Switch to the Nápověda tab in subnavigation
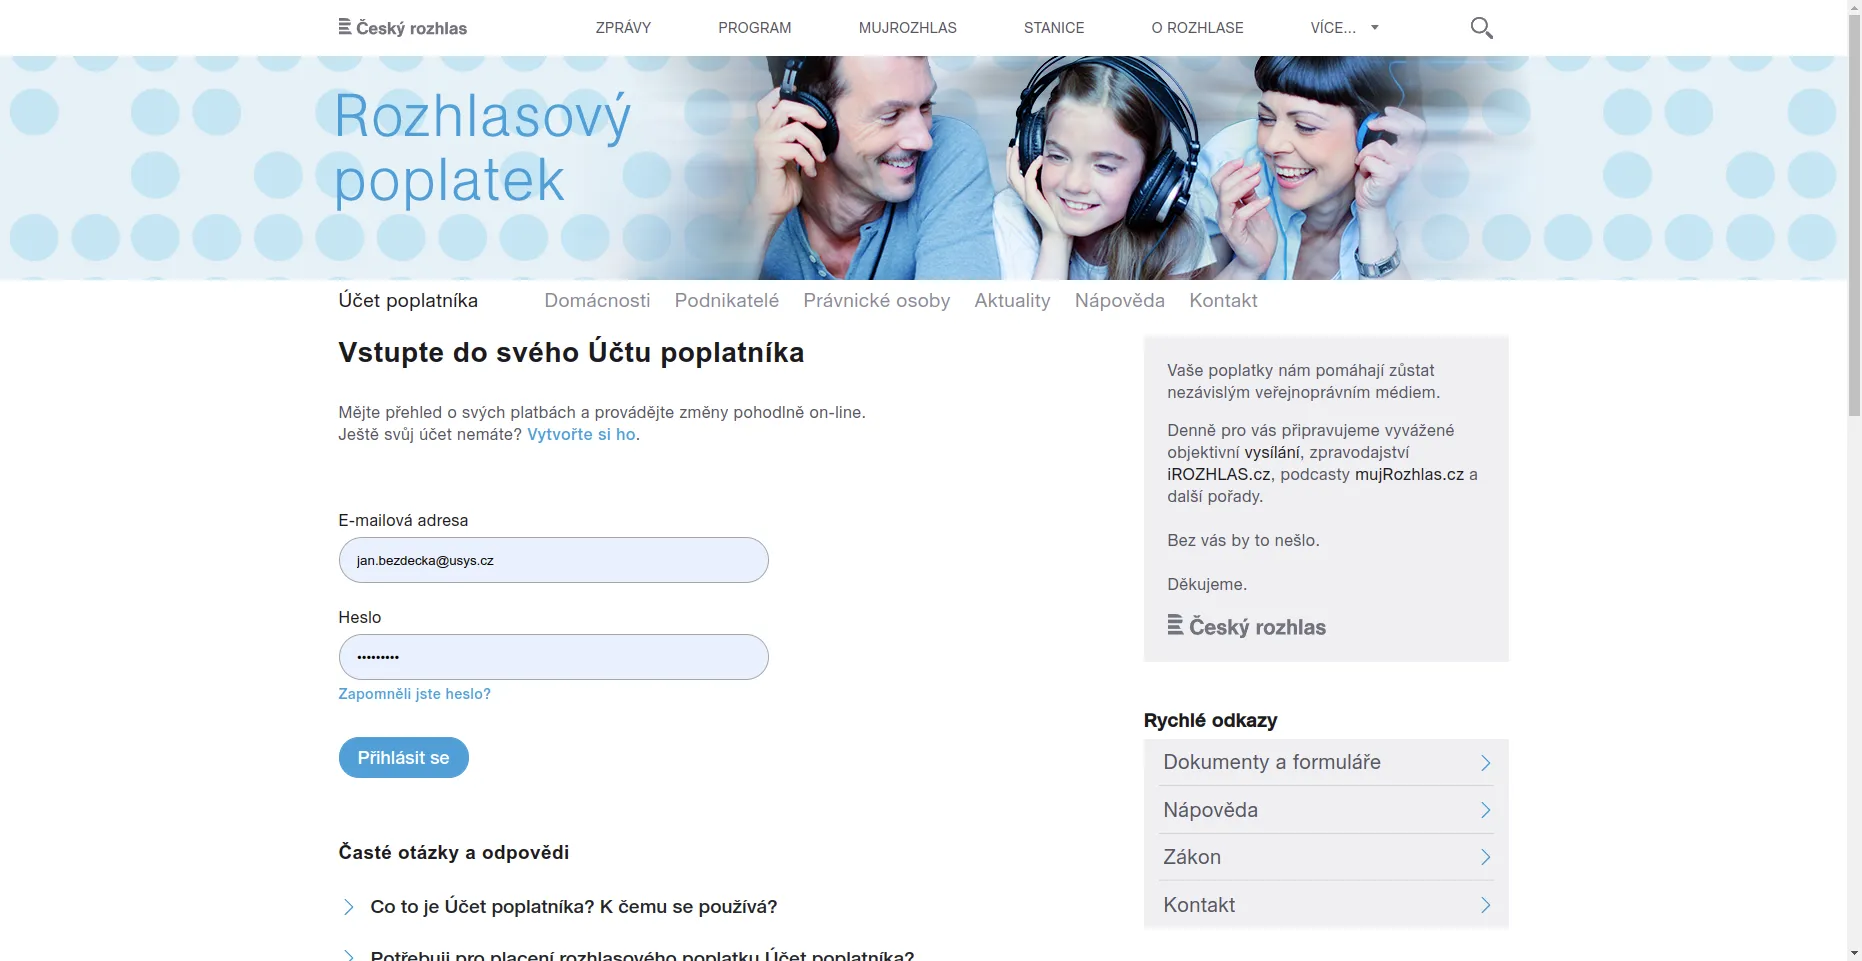Screen dimensions: 1862x961 coord(1119,301)
